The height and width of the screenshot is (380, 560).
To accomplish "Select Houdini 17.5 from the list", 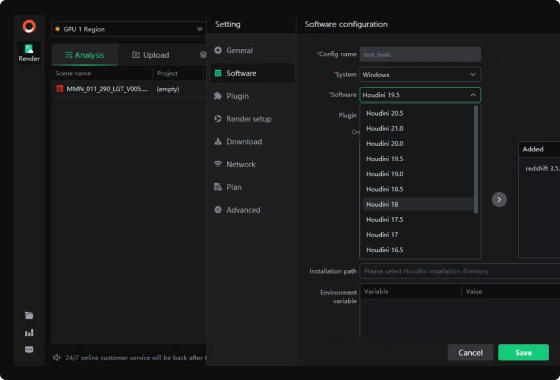I will click(418, 219).
